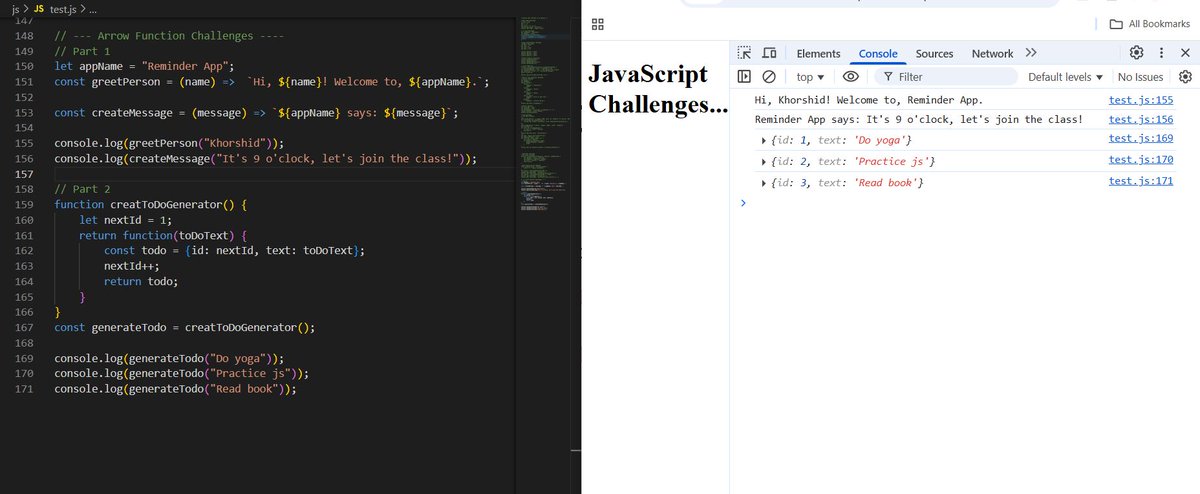This screenshot has height=494, width=1200.
Task: Open the top JavaScript context dropdown
Action: click(x=809, y=77)
